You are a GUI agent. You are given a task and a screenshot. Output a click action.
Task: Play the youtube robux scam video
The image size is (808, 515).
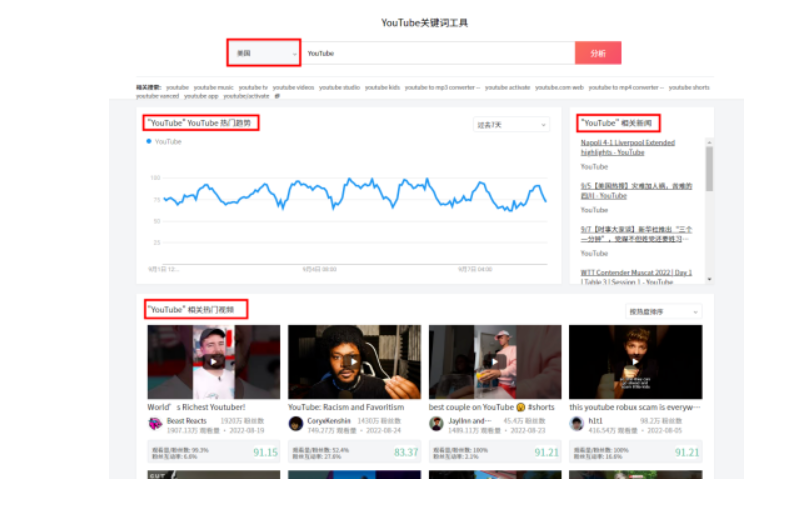635,361
